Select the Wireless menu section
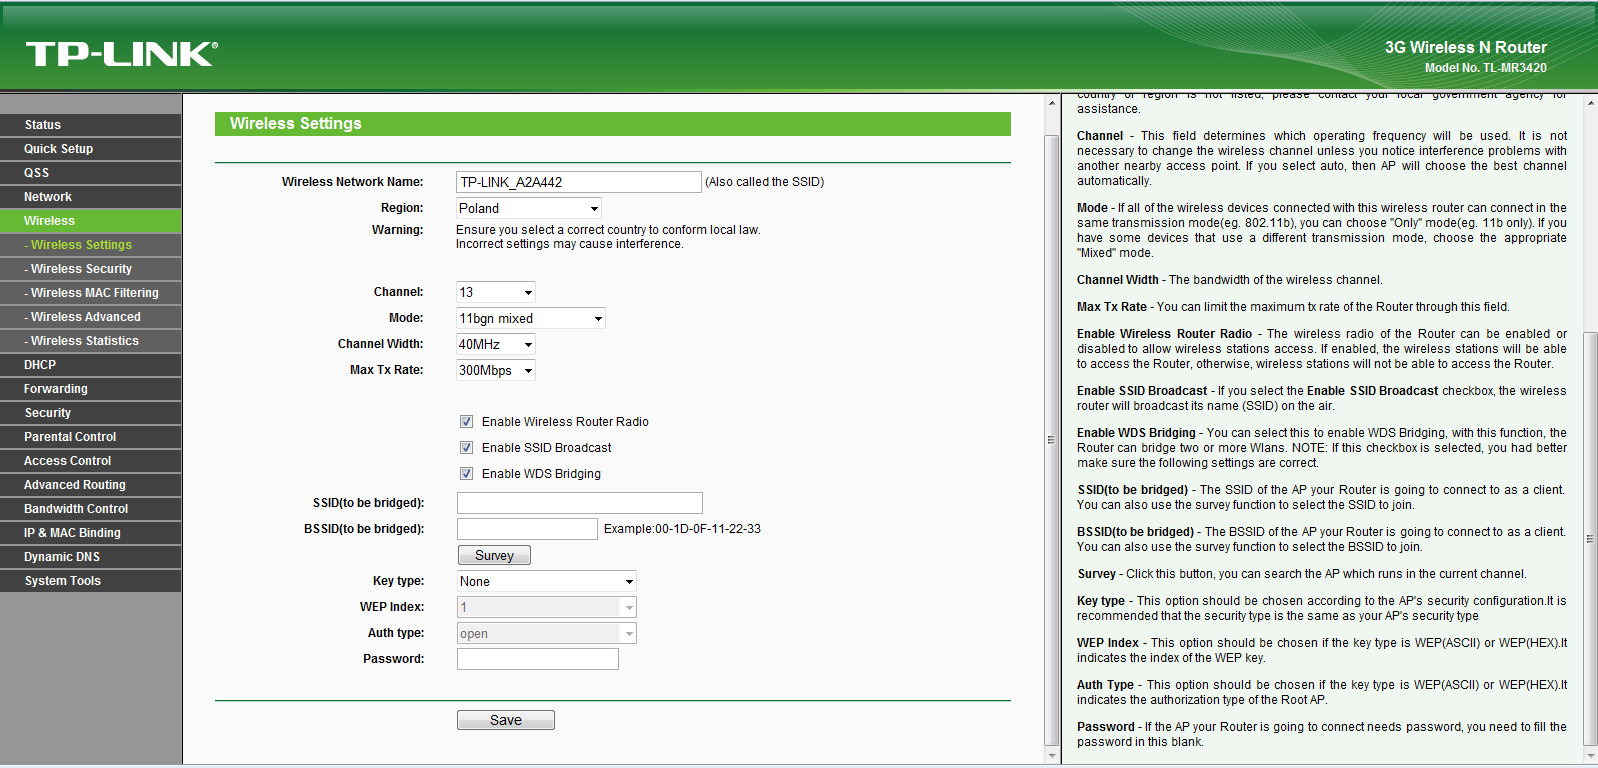The width and height of the screenshot is (1598, 768). [x=91, y=221]
